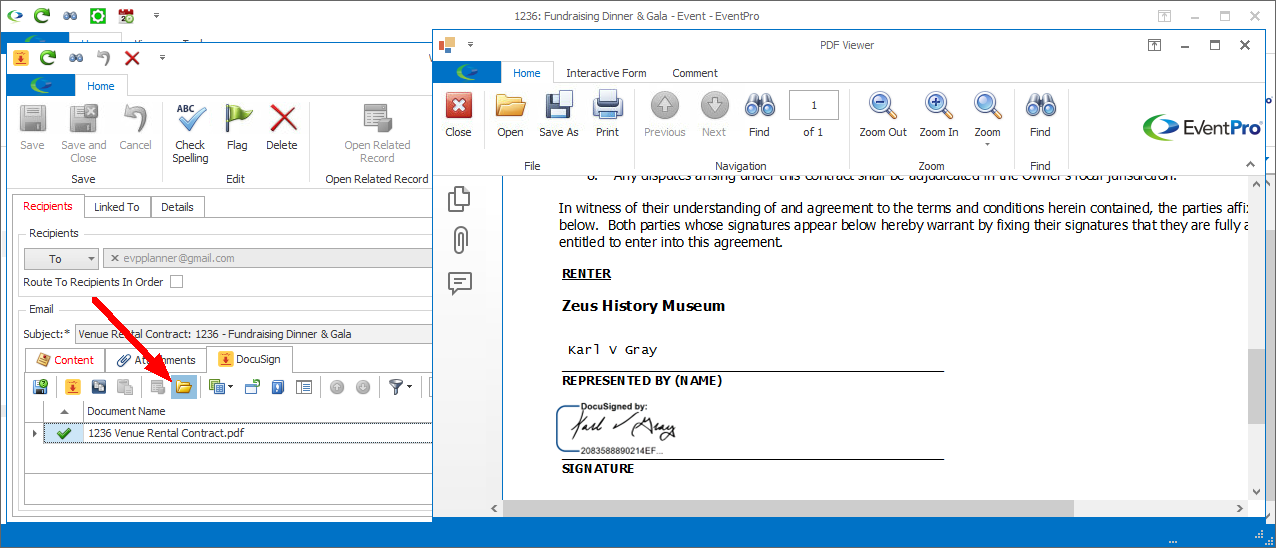Toggle Route To Recipients In Order checkbox

pyautogui.click(x=176, y=282)
